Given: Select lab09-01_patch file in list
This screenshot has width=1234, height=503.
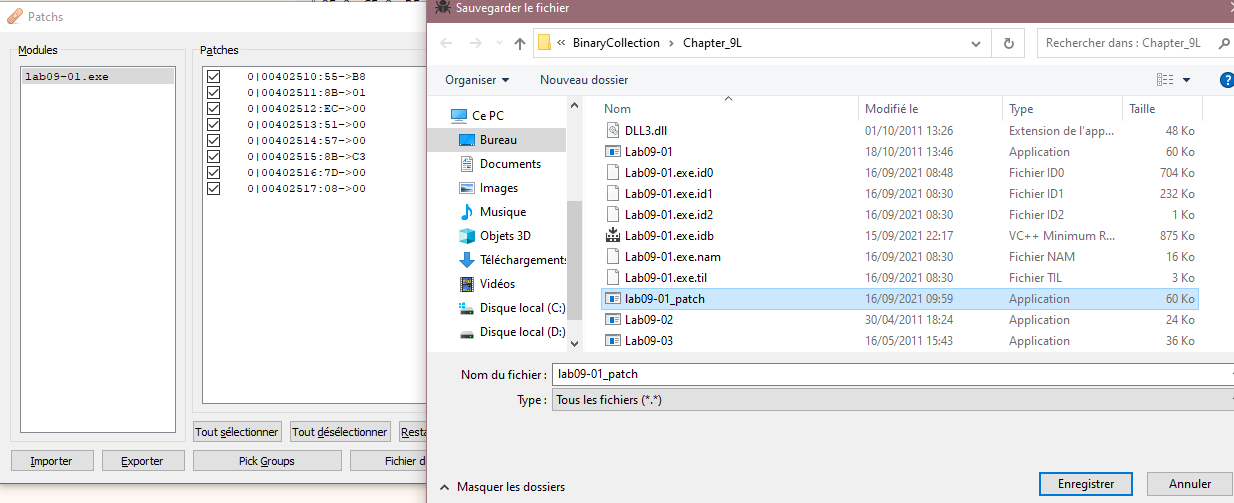Looking at the screenshot, I should 900,299.
